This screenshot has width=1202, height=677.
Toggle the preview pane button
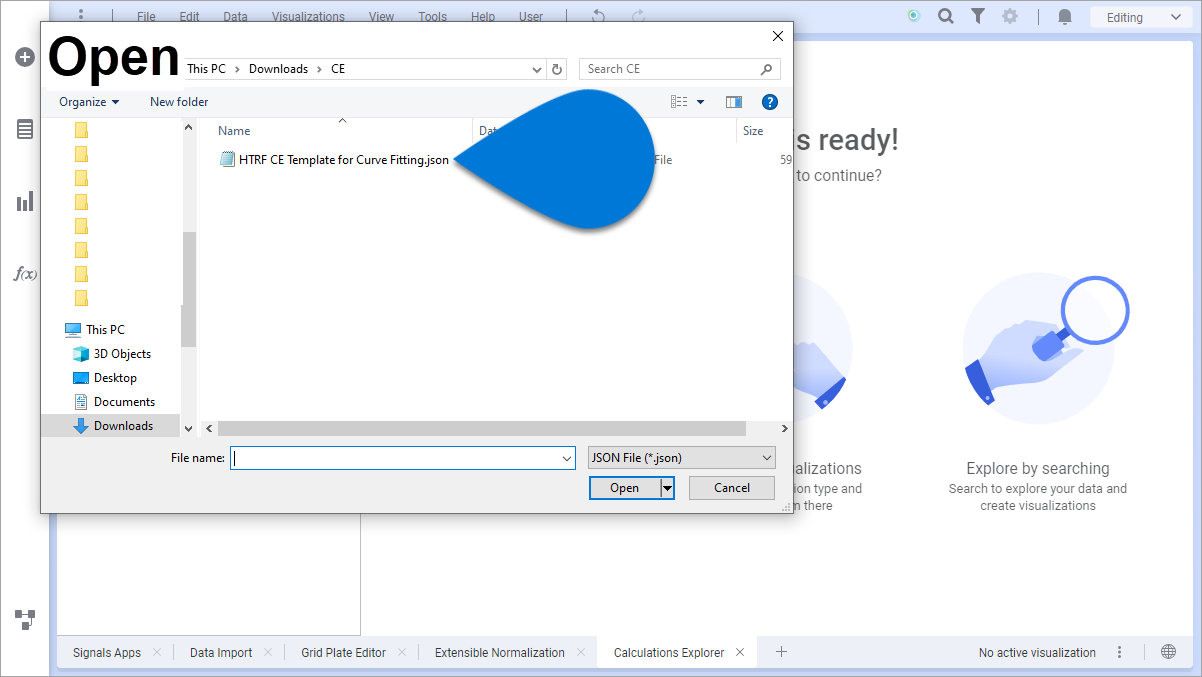(x=734, y=102)
